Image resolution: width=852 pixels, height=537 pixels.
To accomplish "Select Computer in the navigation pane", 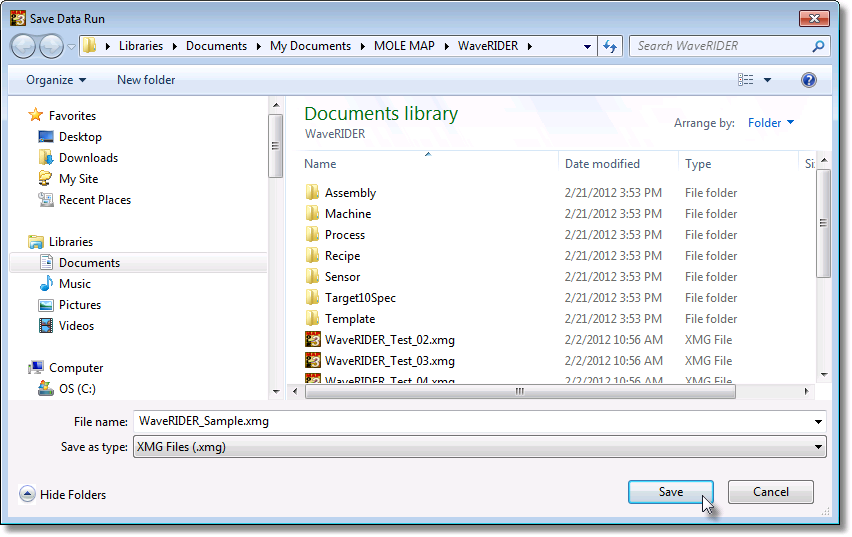I will [76, 368].
